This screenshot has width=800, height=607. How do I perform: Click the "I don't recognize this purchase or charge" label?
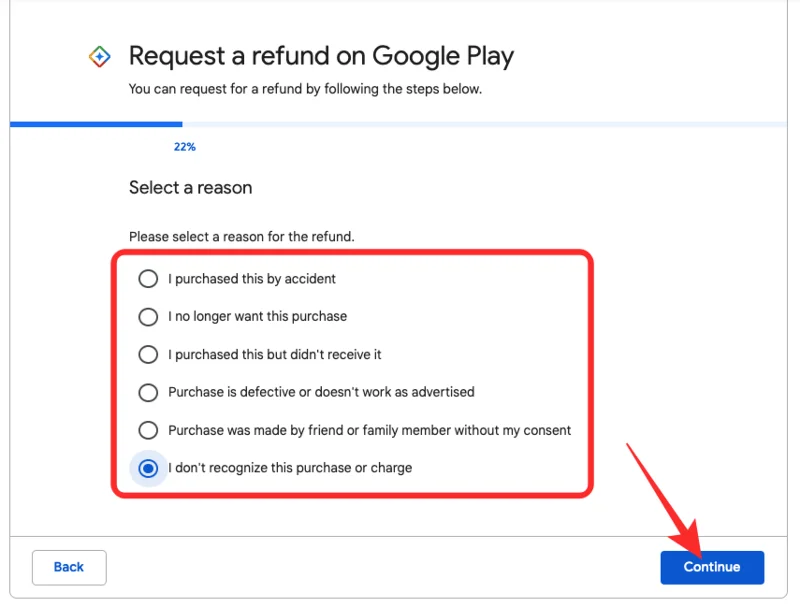point(290,468)
